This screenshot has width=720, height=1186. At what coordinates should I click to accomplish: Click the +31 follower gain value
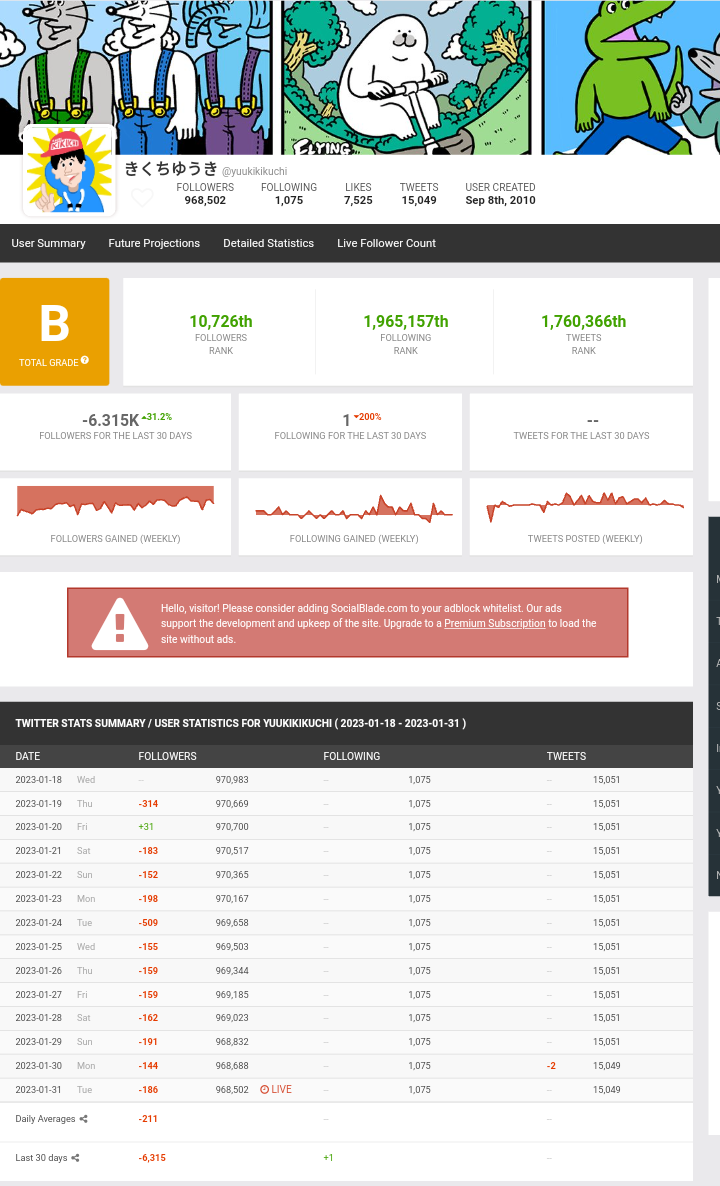click(146, 827)
